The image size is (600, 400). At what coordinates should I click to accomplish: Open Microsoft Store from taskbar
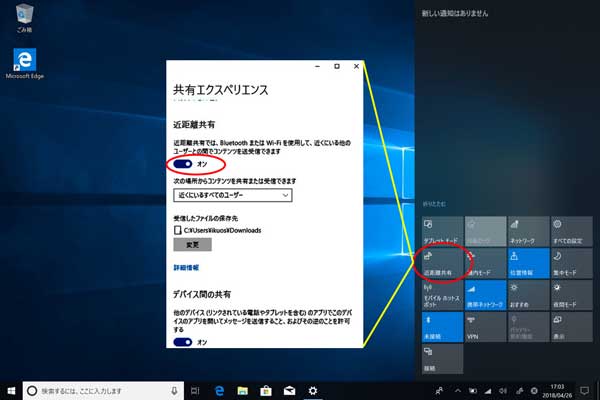coord(266,391)
